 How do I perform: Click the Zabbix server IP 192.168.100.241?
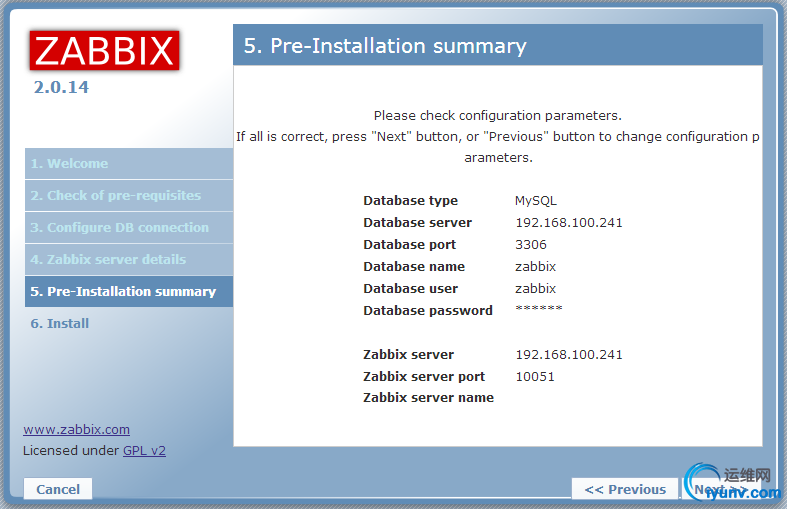tap(569, 354)
